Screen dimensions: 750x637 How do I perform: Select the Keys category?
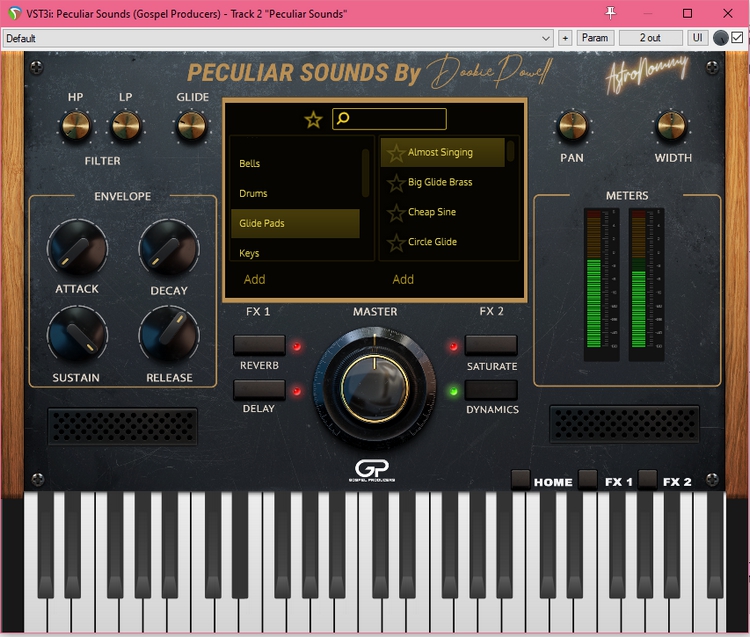pos(295,253)
